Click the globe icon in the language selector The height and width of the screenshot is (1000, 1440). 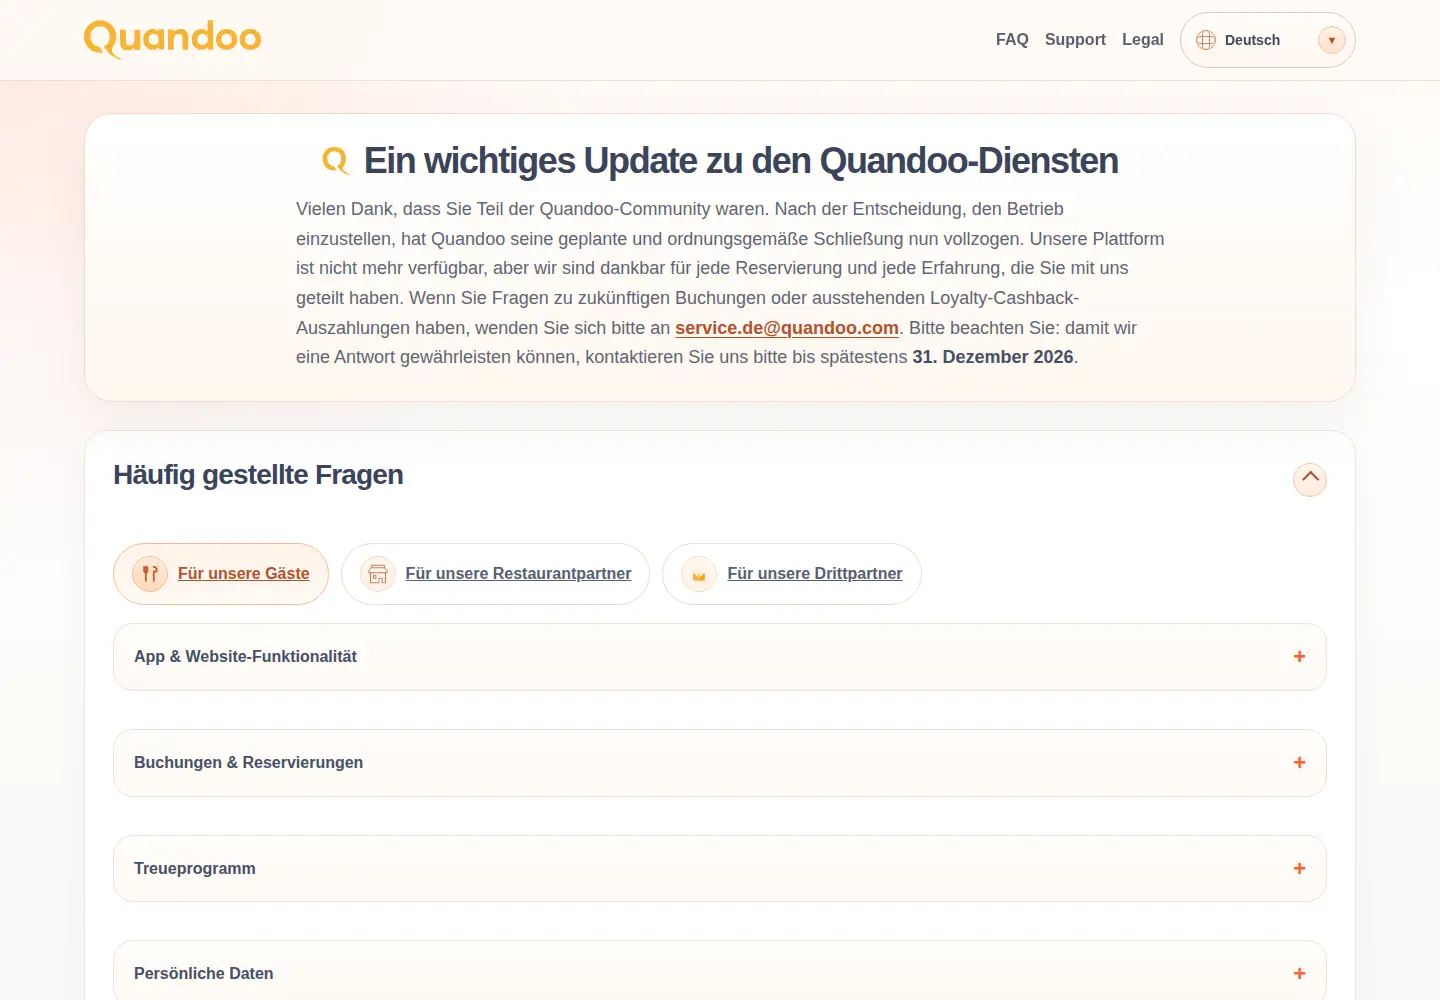click(x=1206, y=40)
